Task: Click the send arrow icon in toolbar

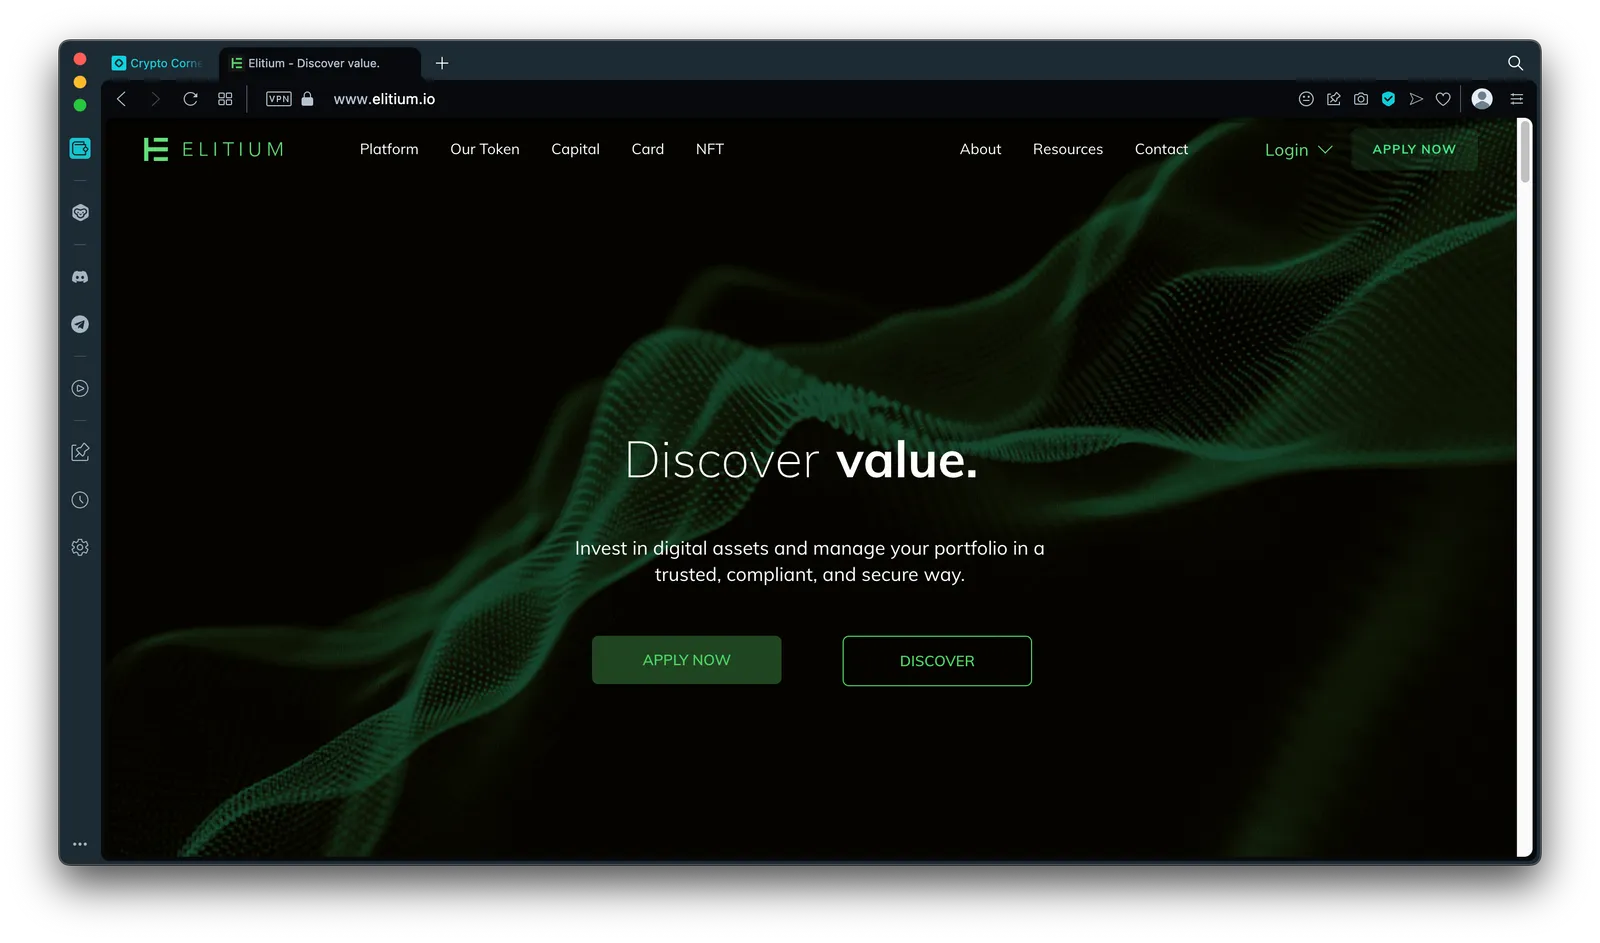Action: pyautogui.click(x=1416, y=99)
